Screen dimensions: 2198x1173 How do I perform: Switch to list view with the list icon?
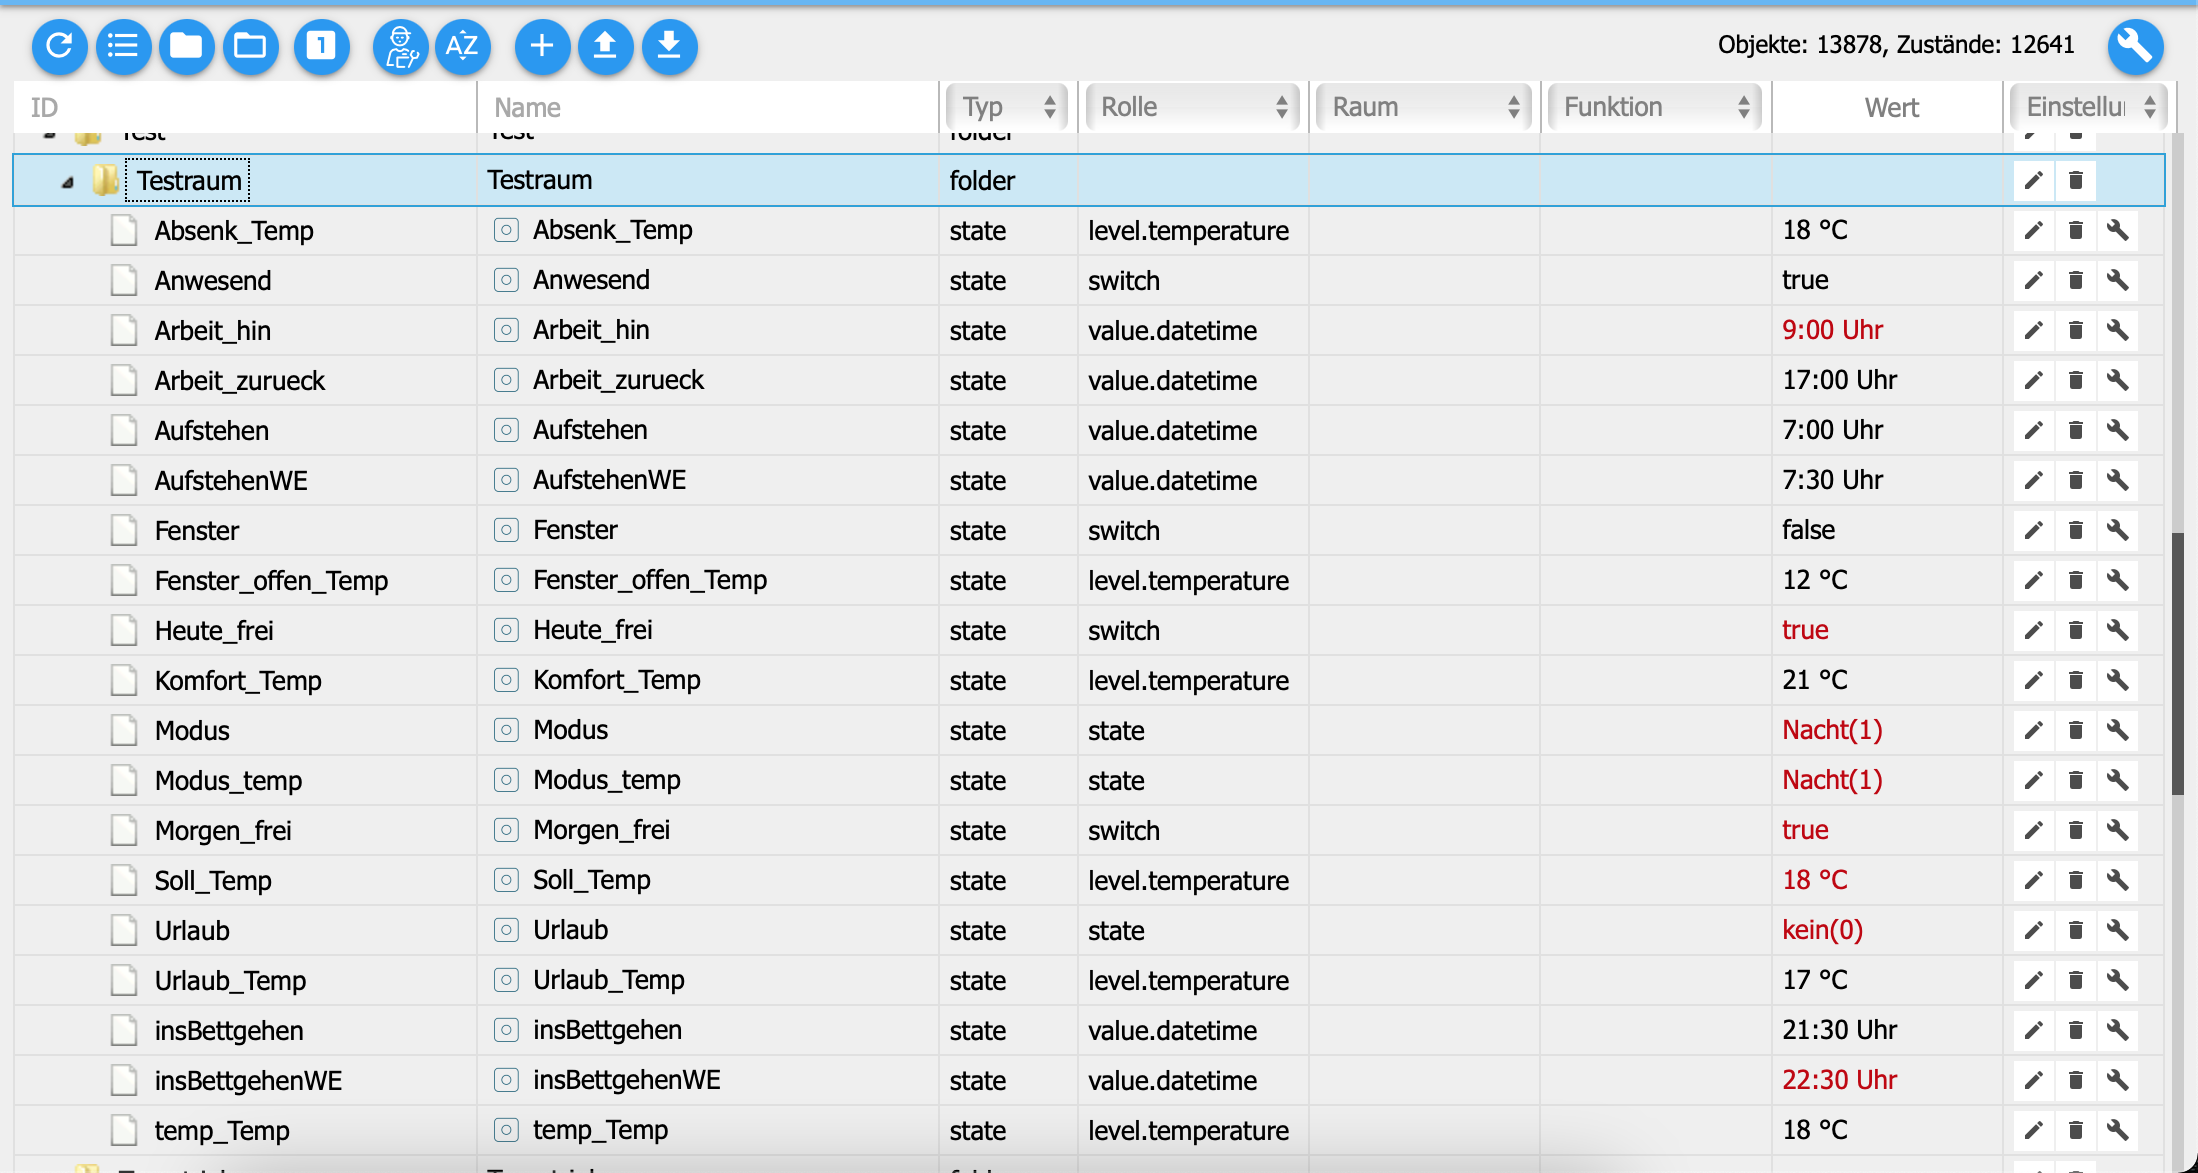click(123, 46)
